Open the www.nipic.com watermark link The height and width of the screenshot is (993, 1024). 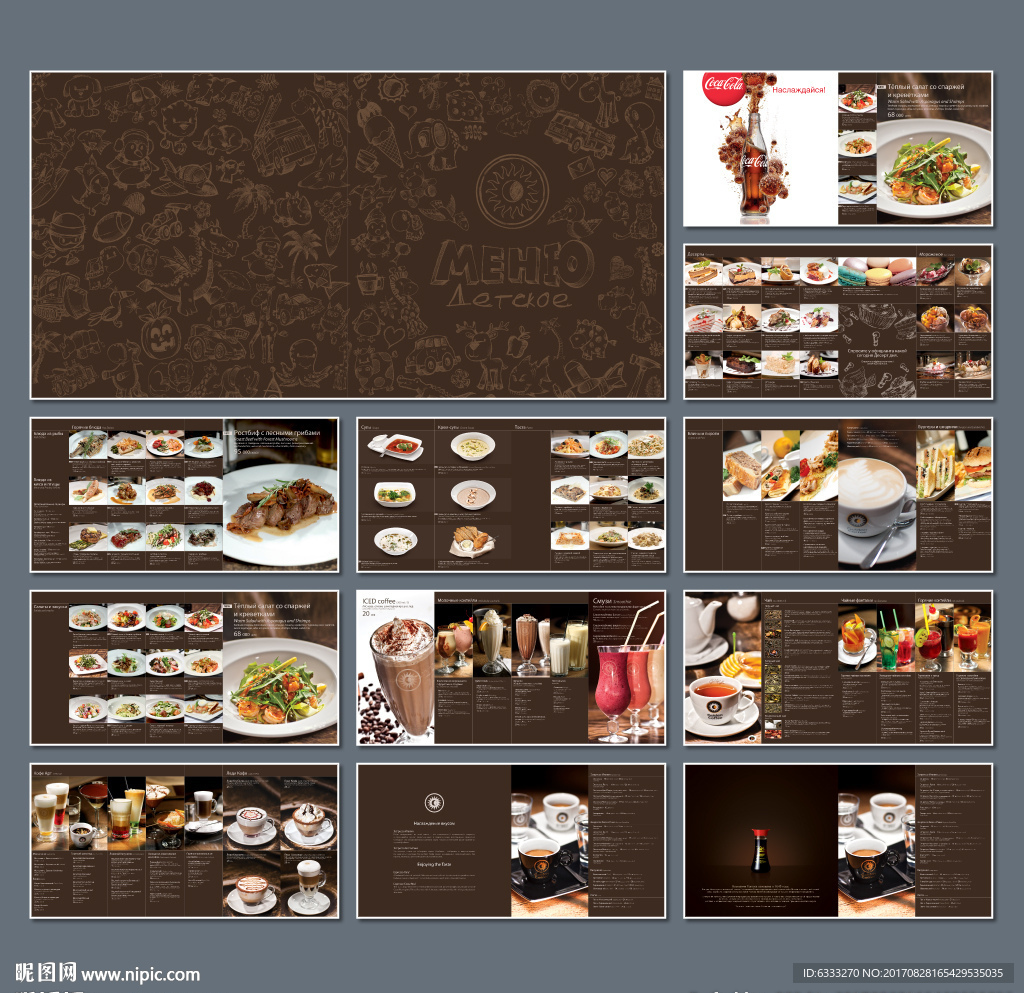click(140, 973)
